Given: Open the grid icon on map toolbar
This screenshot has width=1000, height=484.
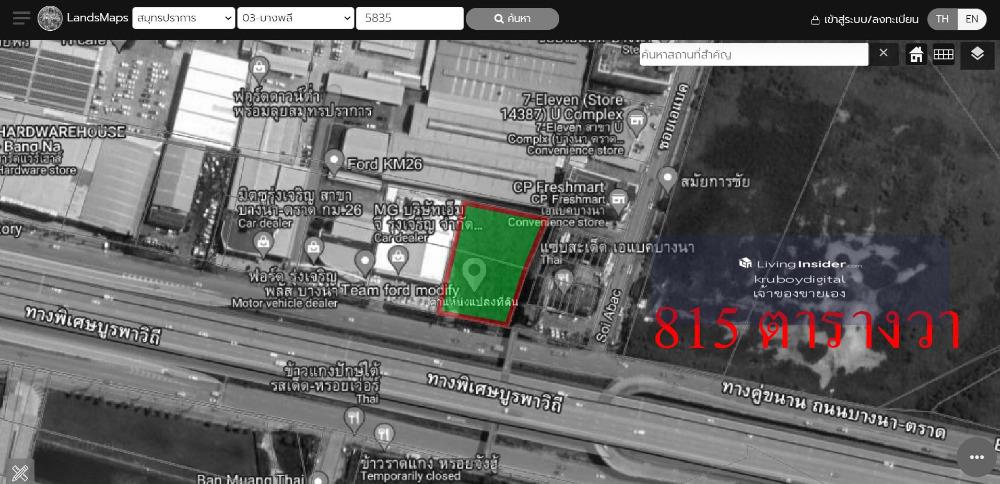Looking at the screenshot, I should [x=943, y=55].
